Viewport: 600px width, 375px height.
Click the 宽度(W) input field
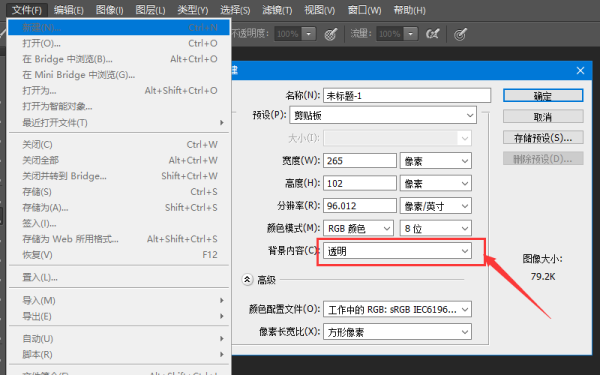pyautogui.click(x=360, y=161)
